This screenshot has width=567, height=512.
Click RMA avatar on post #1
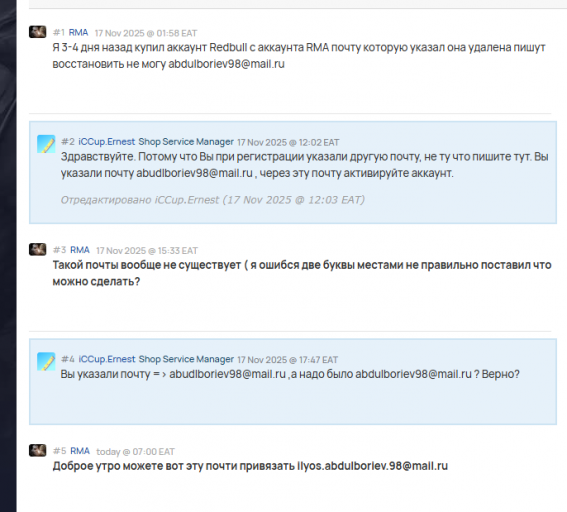(x=38, y=32)
